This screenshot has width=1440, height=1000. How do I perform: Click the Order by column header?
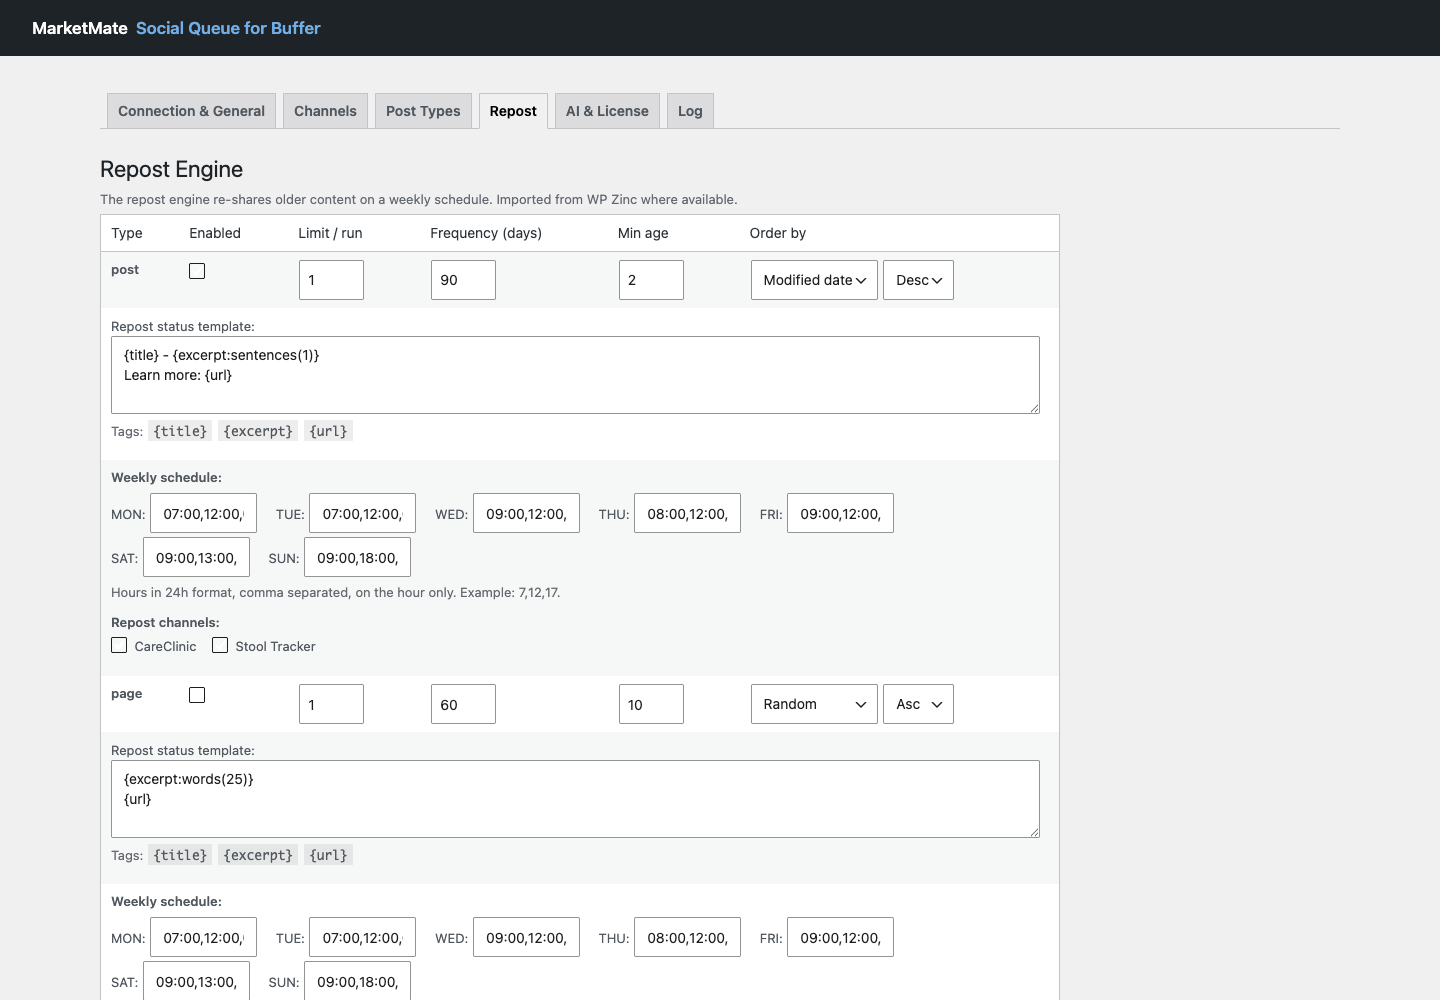click(x=778, y=233)
